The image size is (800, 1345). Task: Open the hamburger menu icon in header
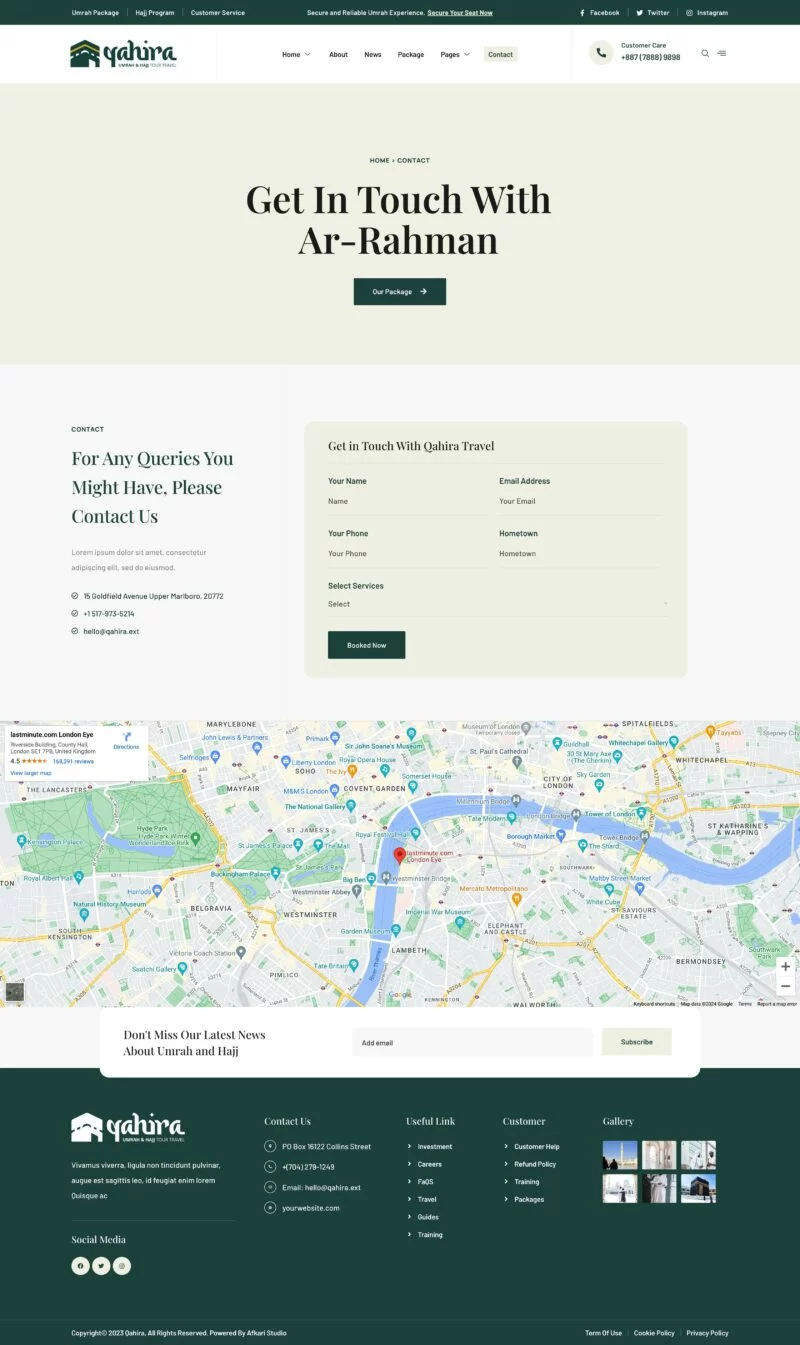click(722, 54)
